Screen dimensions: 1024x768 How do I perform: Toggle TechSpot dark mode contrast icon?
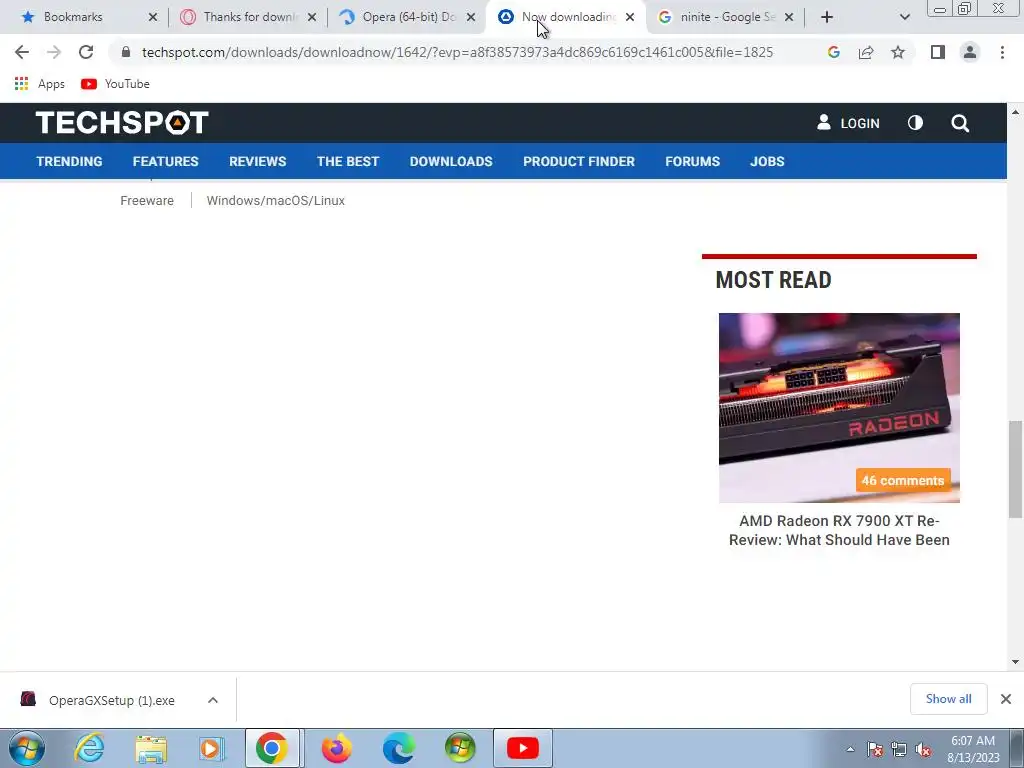point(915,123)
